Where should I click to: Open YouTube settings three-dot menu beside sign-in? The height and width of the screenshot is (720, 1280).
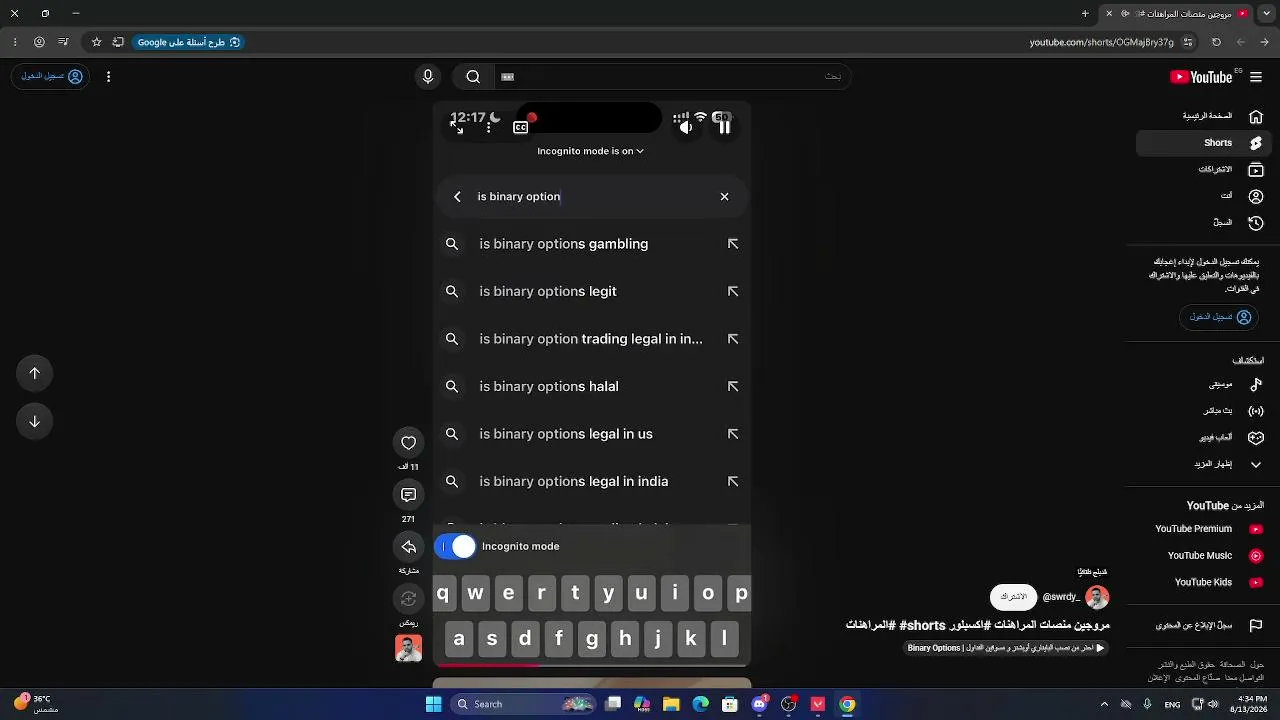pyautogui.click(x=108, y=76)
